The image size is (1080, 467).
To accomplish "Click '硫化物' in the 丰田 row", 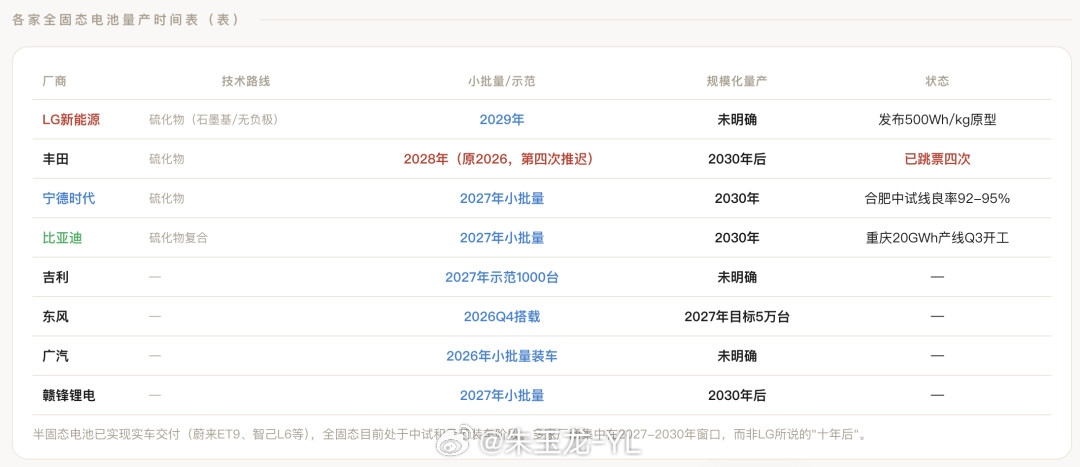I will pyautogui.click(x=167, y=159).
